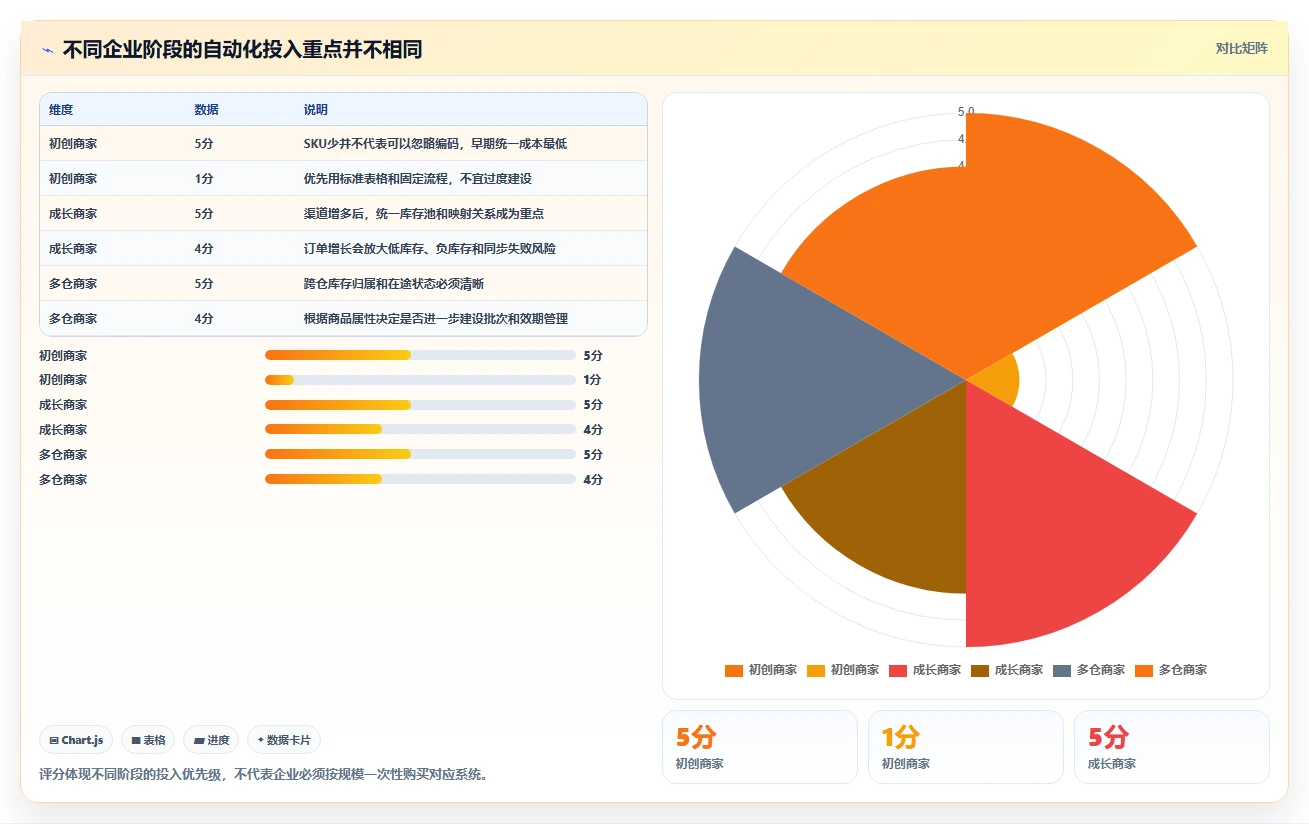Open the orange 5分 初创商家 data card
Screen dimensions: 1309x824
759,747
